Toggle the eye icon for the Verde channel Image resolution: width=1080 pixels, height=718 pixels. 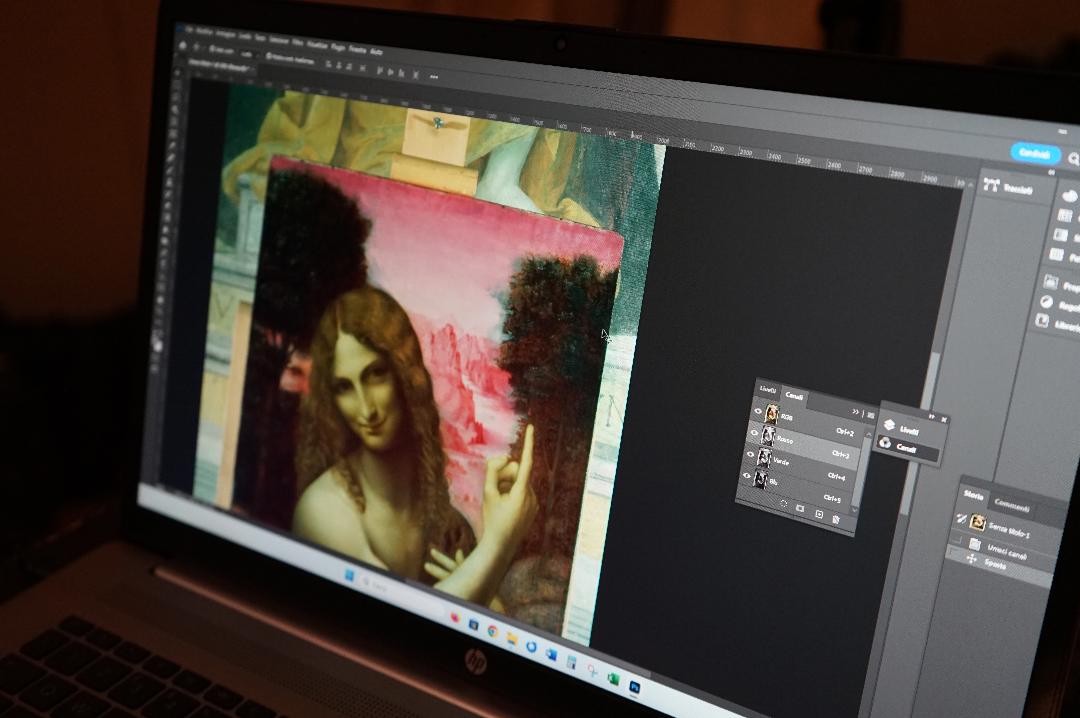click(750, 455)
